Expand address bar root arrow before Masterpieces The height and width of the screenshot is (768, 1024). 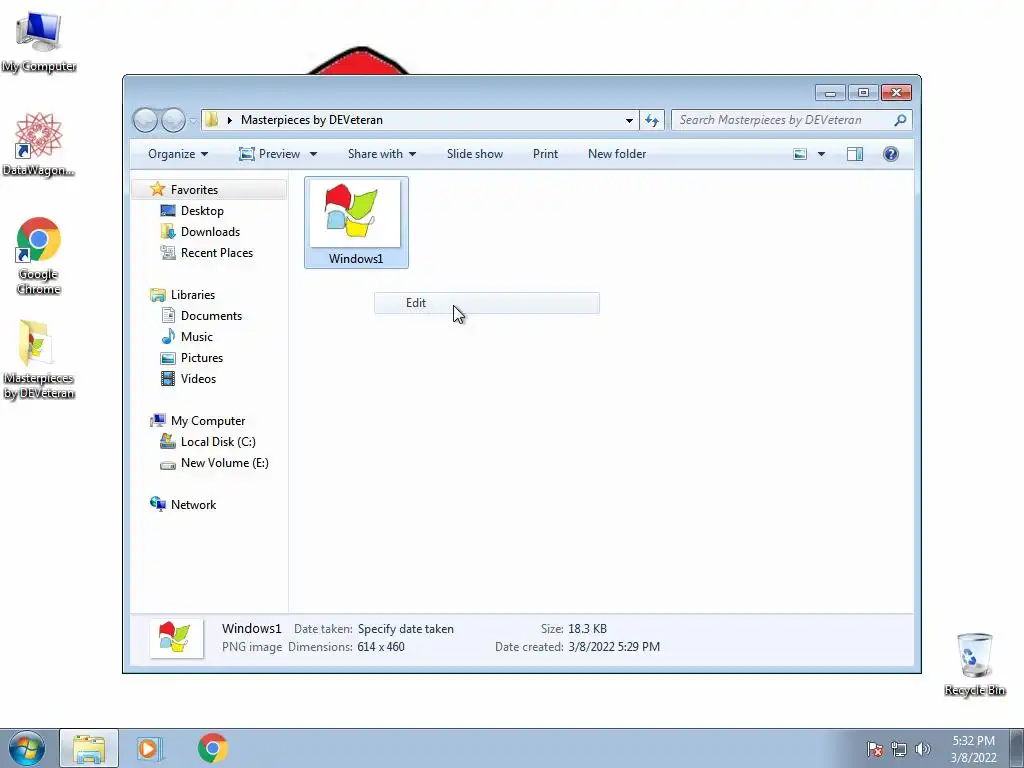point(230,120)
